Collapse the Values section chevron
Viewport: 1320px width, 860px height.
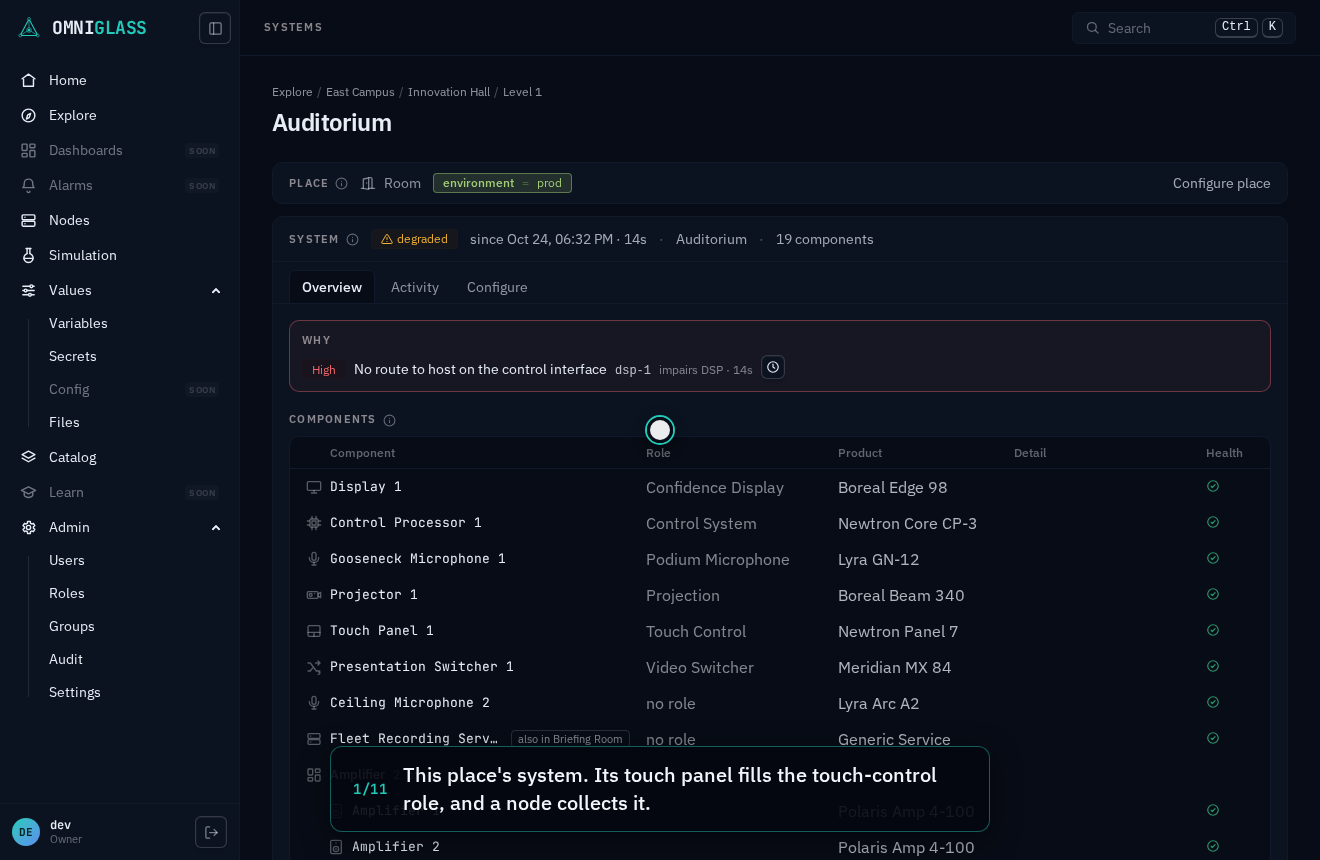216,290
